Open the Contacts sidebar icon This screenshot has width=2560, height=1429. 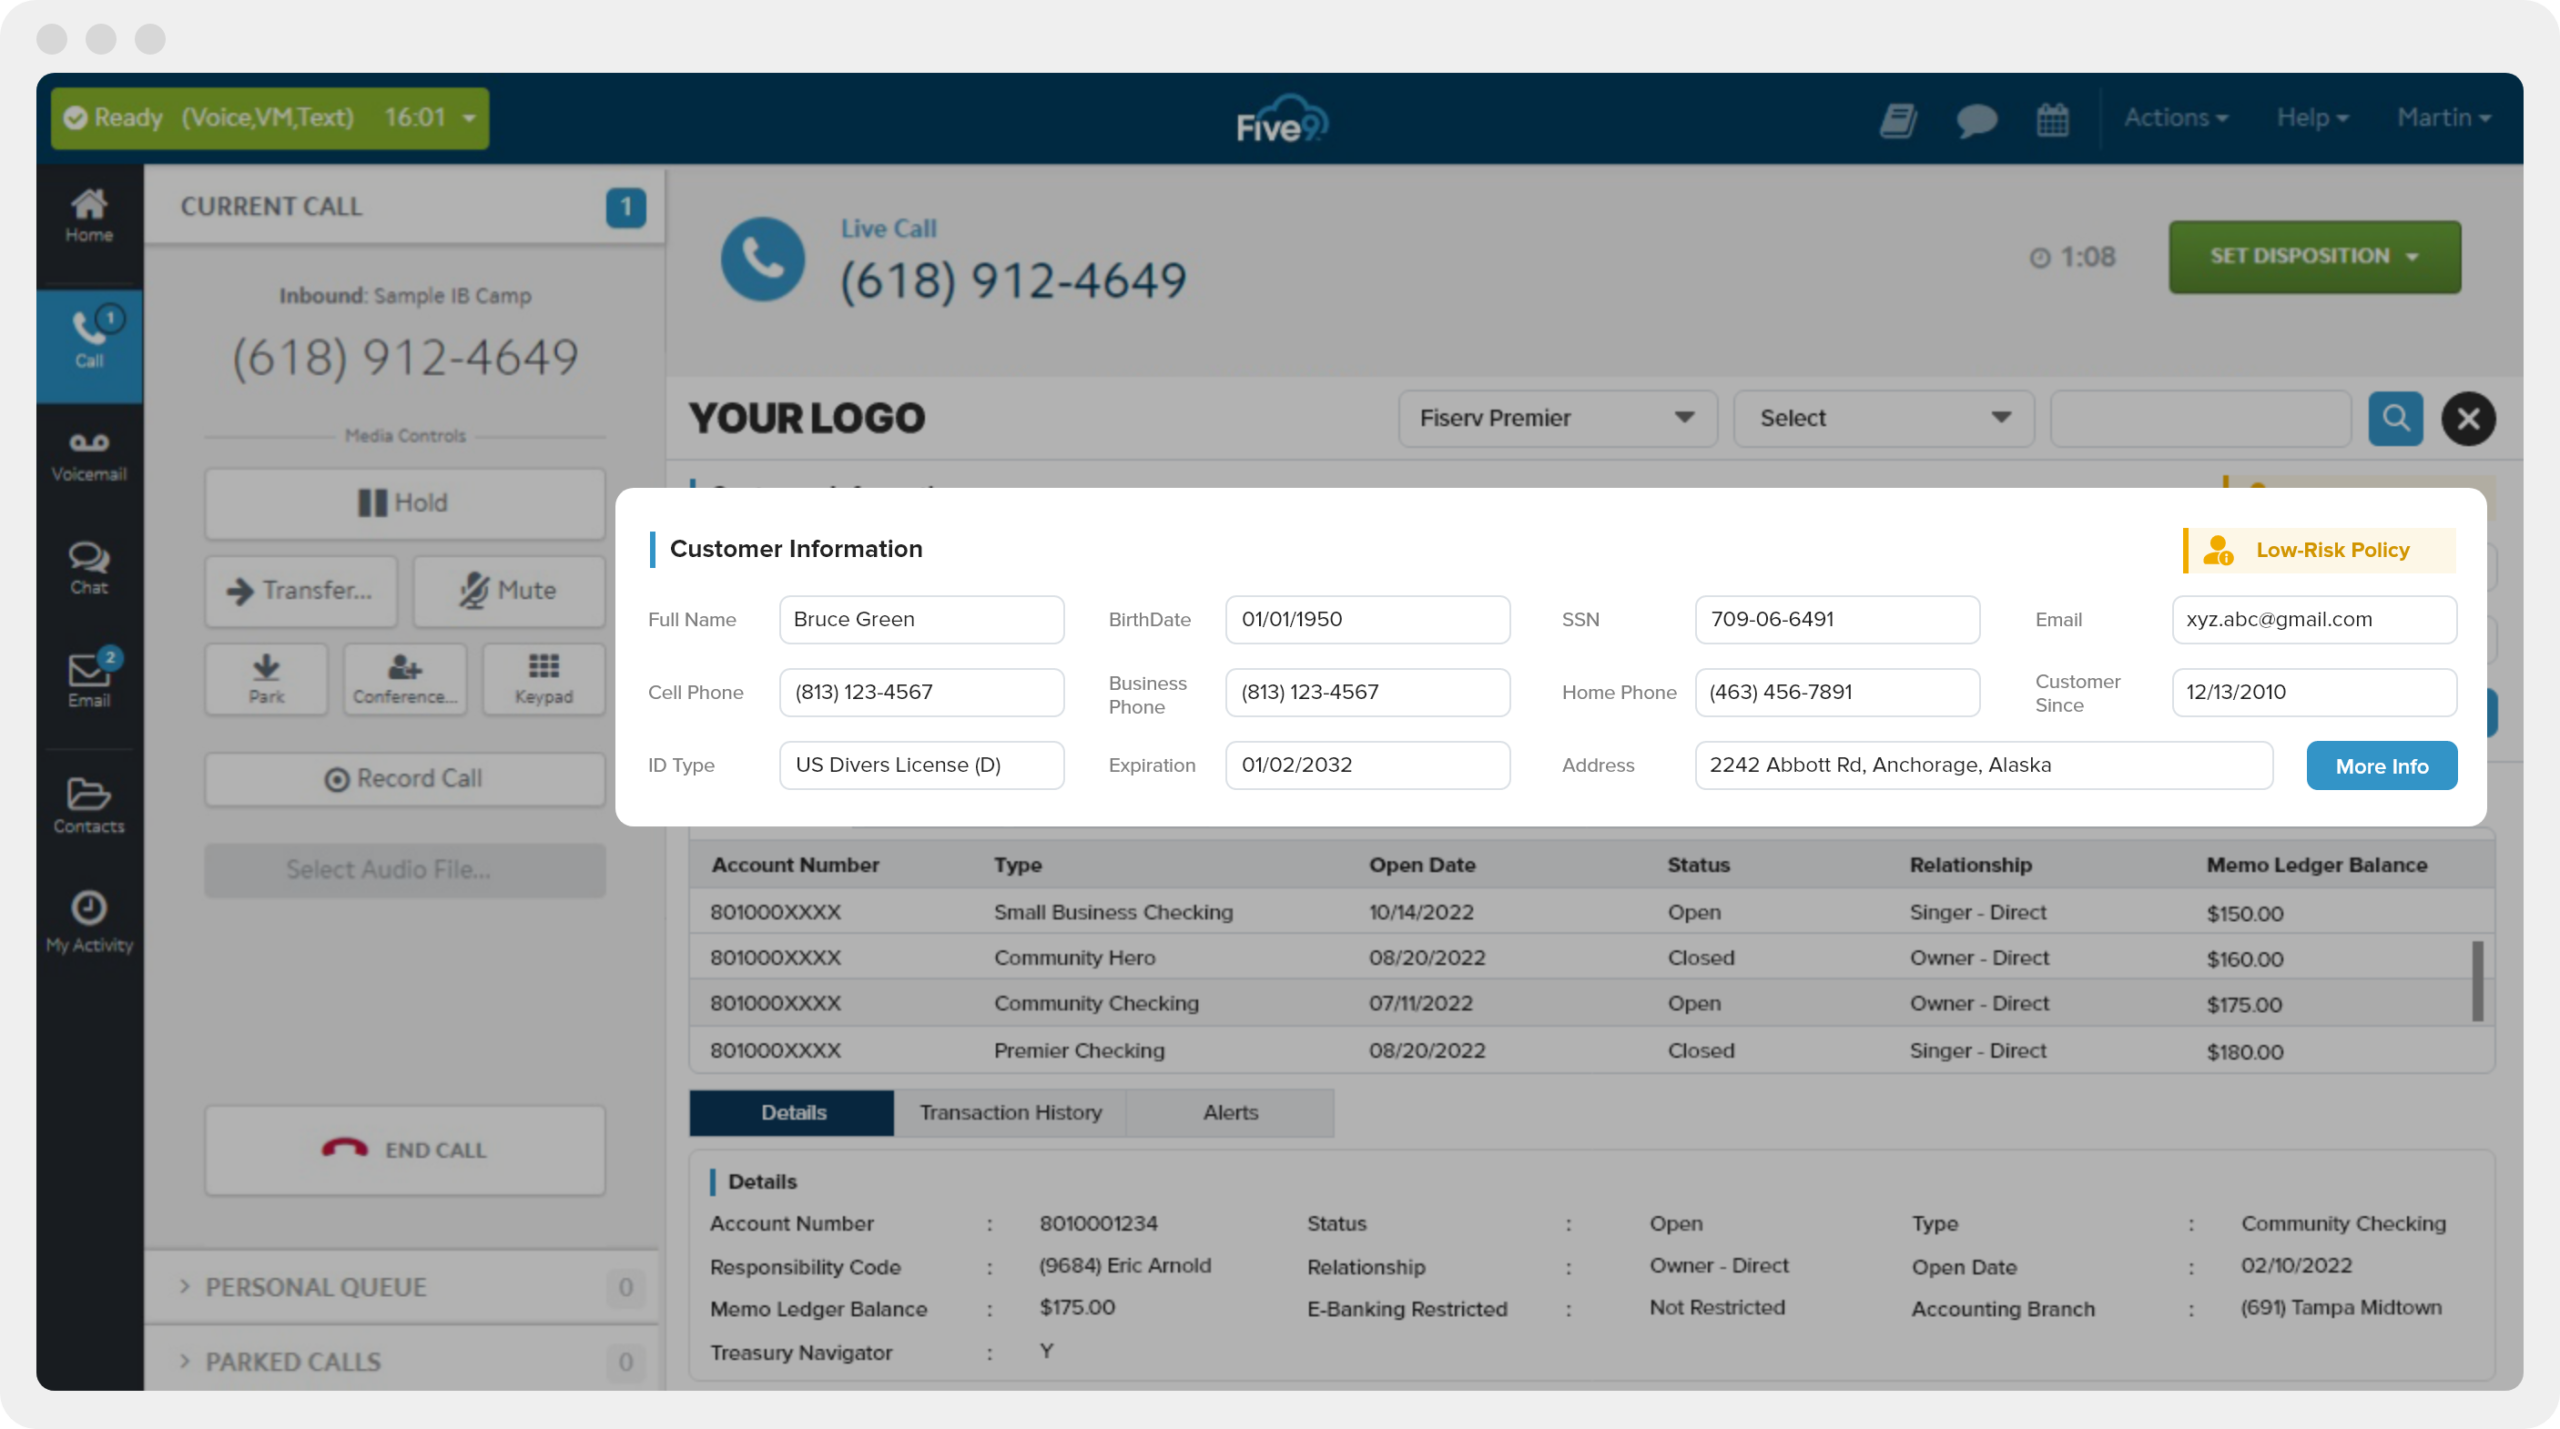(x=89, y=806)
